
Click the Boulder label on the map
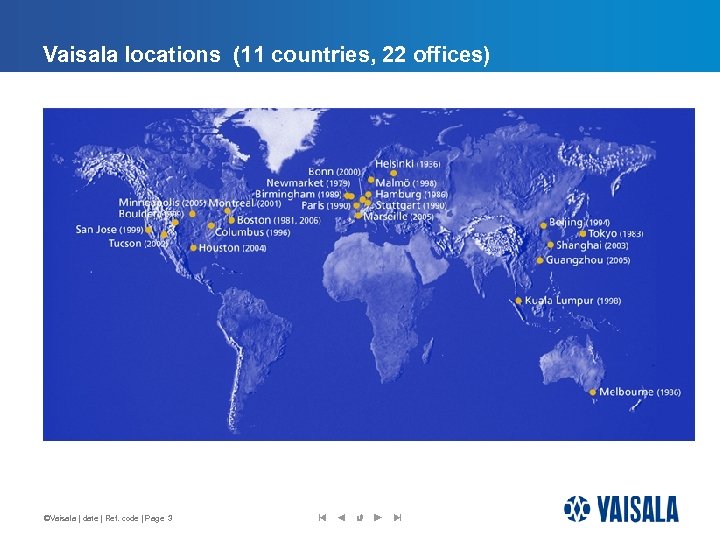point(151,214)
